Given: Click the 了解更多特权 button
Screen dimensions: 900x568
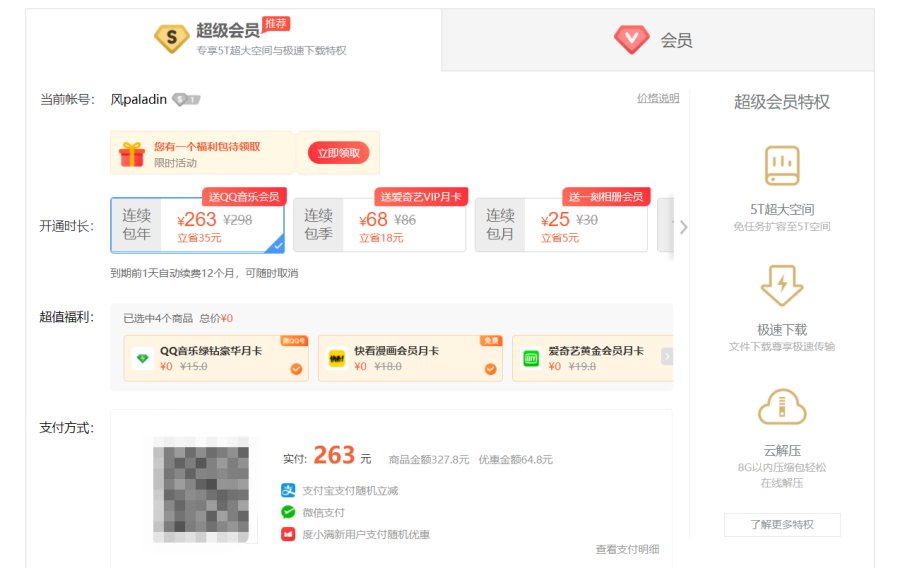Looking at the screenshot, I should point(782,524).
